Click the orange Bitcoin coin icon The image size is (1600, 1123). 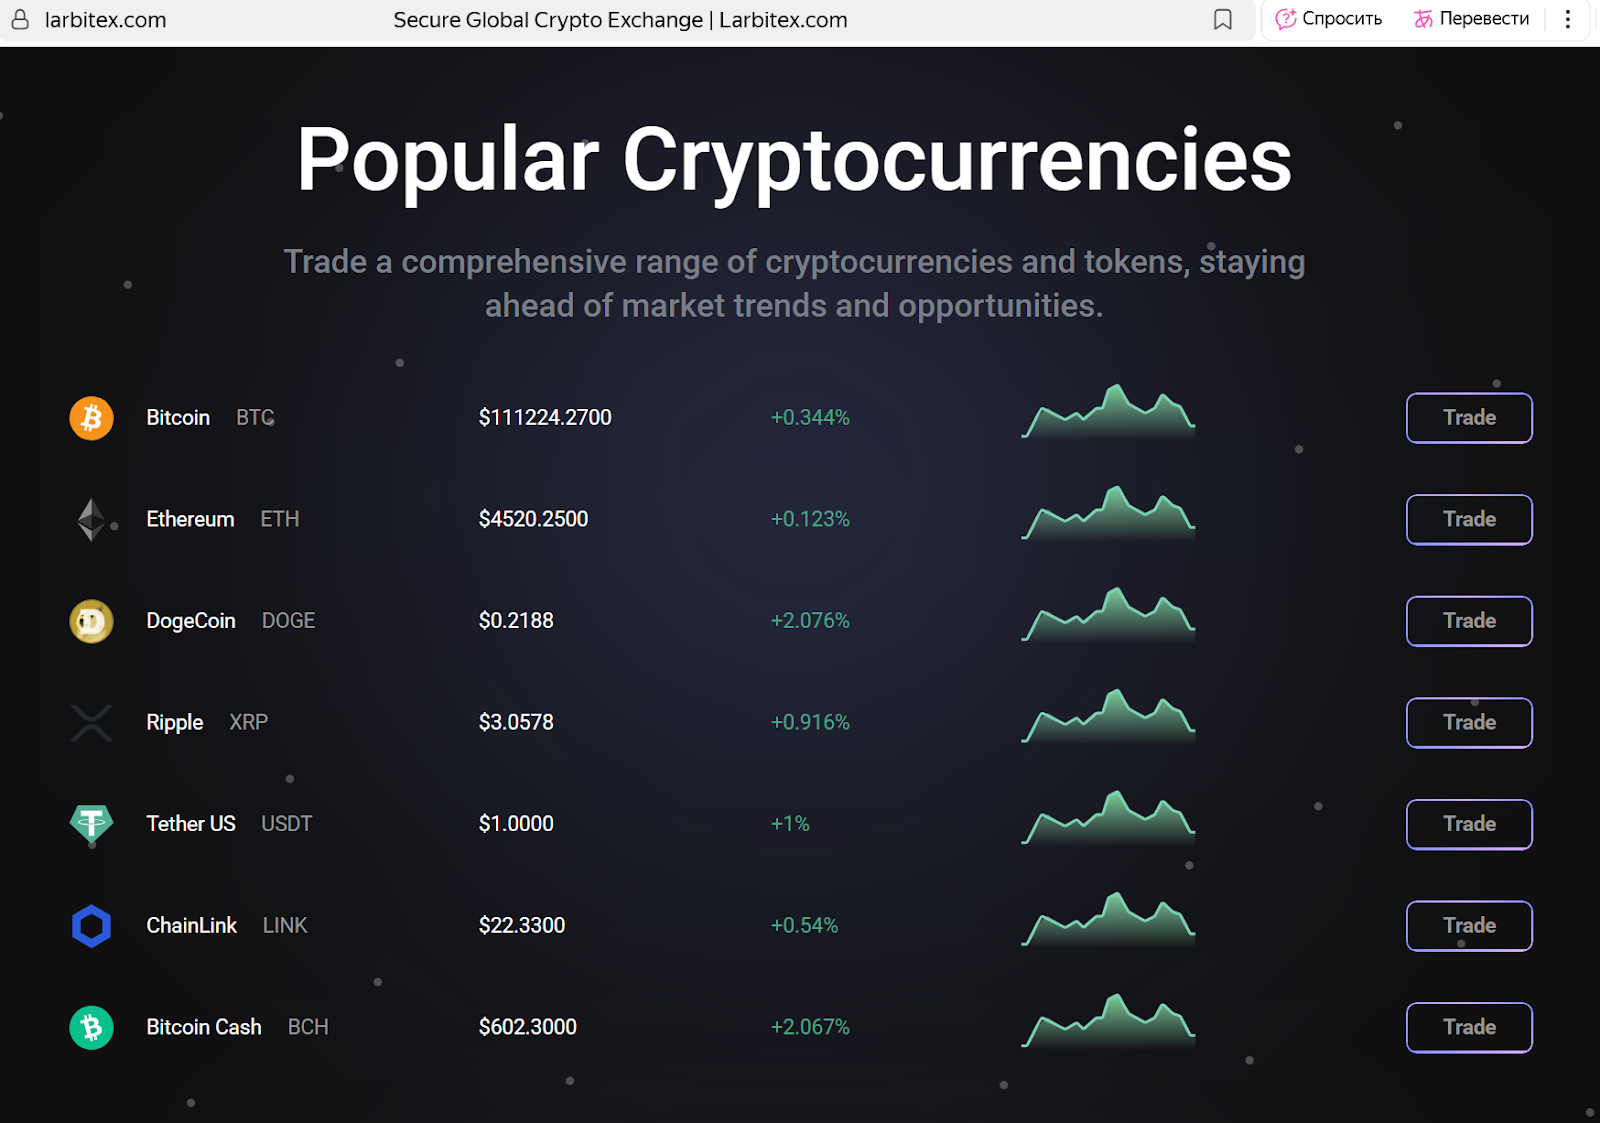pos(91,418)
